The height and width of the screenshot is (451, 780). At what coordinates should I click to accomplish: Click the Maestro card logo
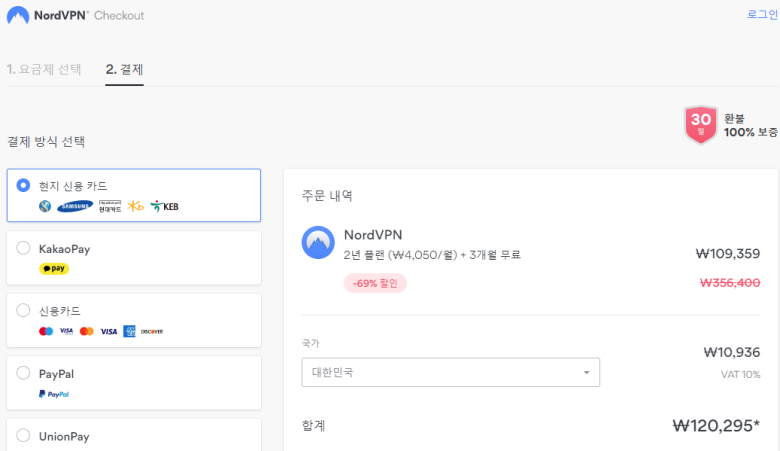click(46, 331)
